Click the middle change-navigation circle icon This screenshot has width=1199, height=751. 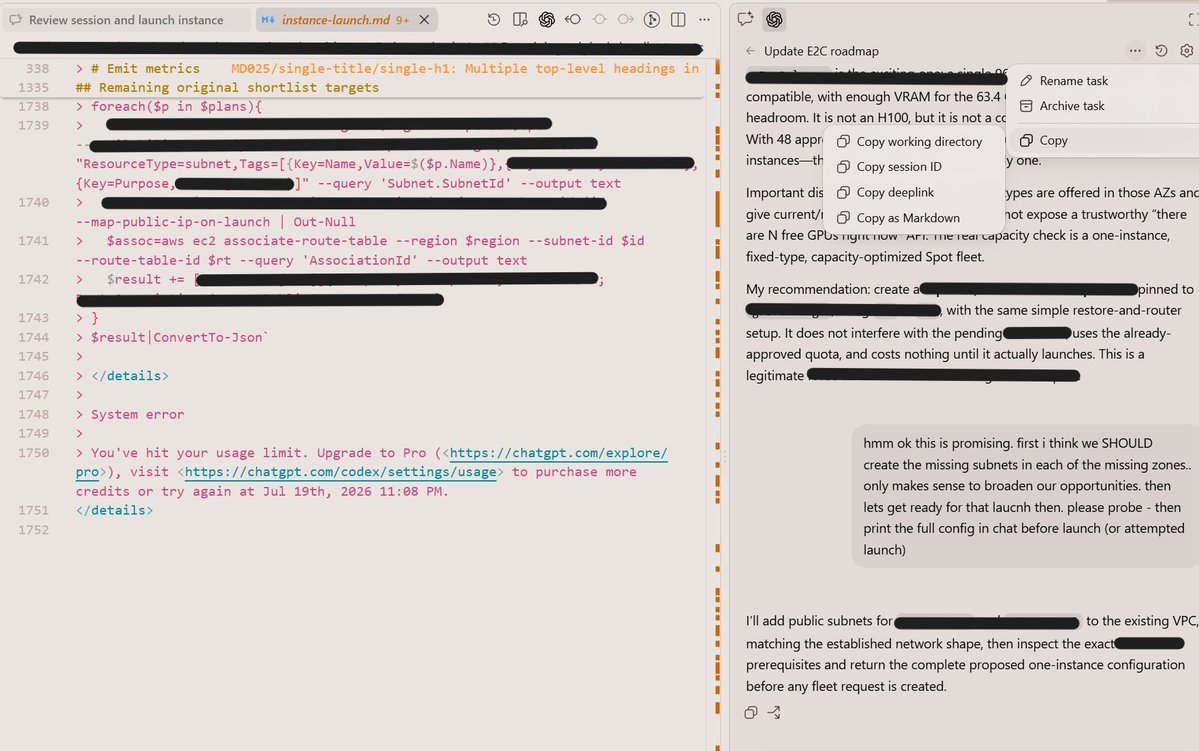tap(600, 20)
